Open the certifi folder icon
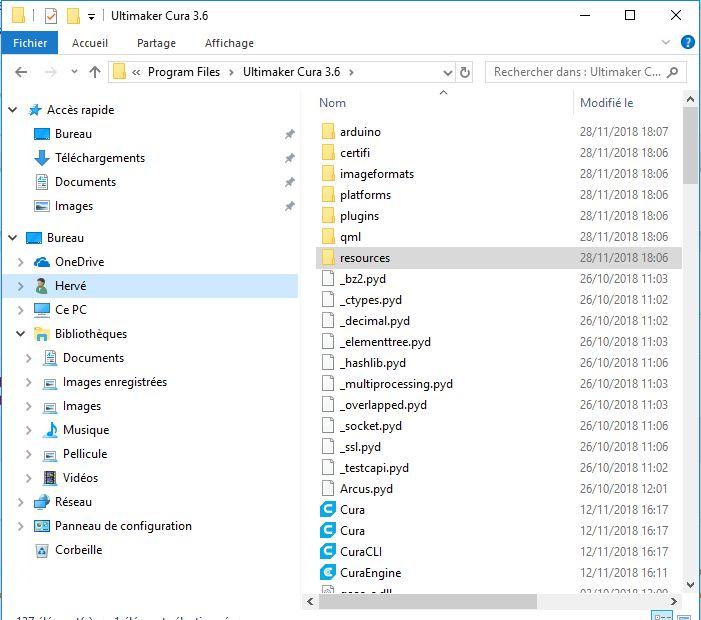The image size is (701, 620). (x=328, y=152)
